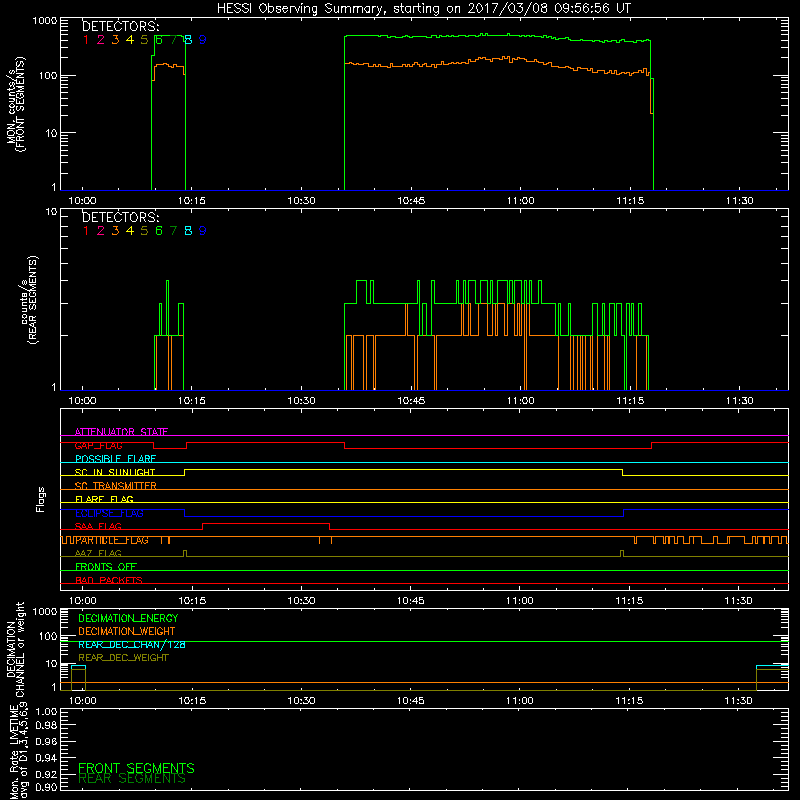
Task: Select dark green detector 7 in rear segments legend
Action: (x=173, y=231)
